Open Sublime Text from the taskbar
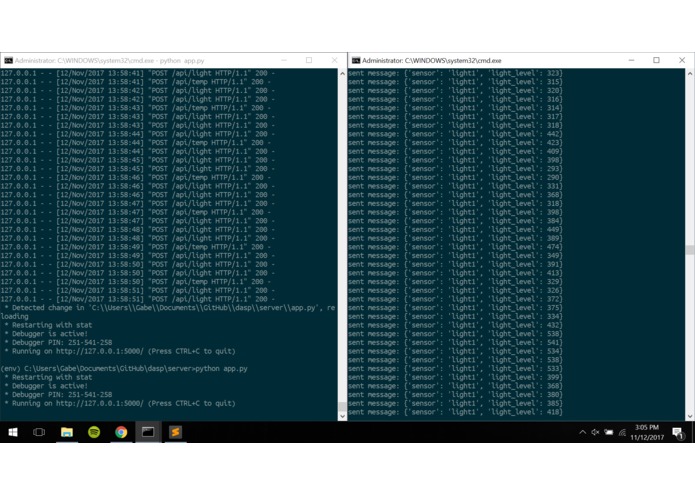Screen dimensions: 695x494 click(x=175, y=432)
